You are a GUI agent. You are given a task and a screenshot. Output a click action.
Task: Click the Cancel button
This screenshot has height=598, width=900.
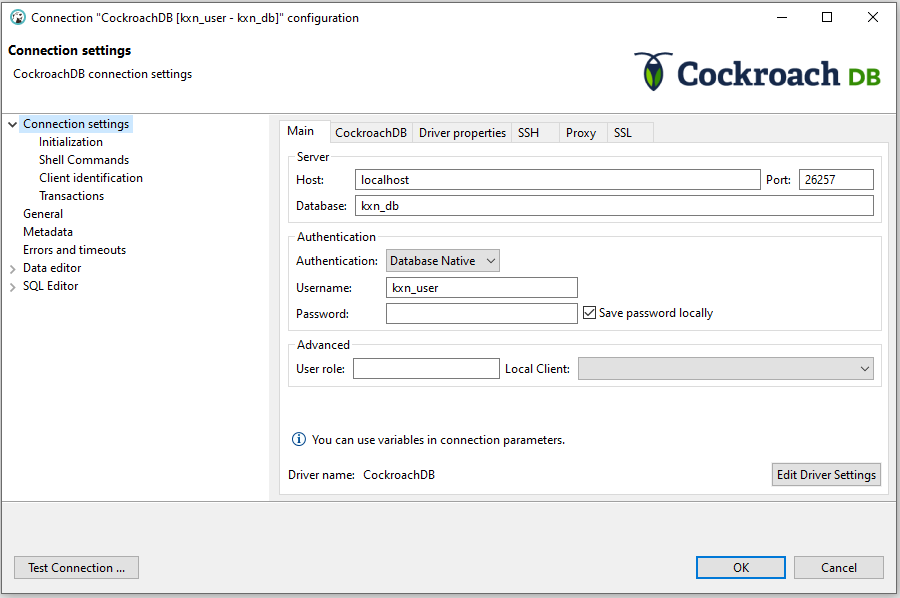[x=839, y=568]
